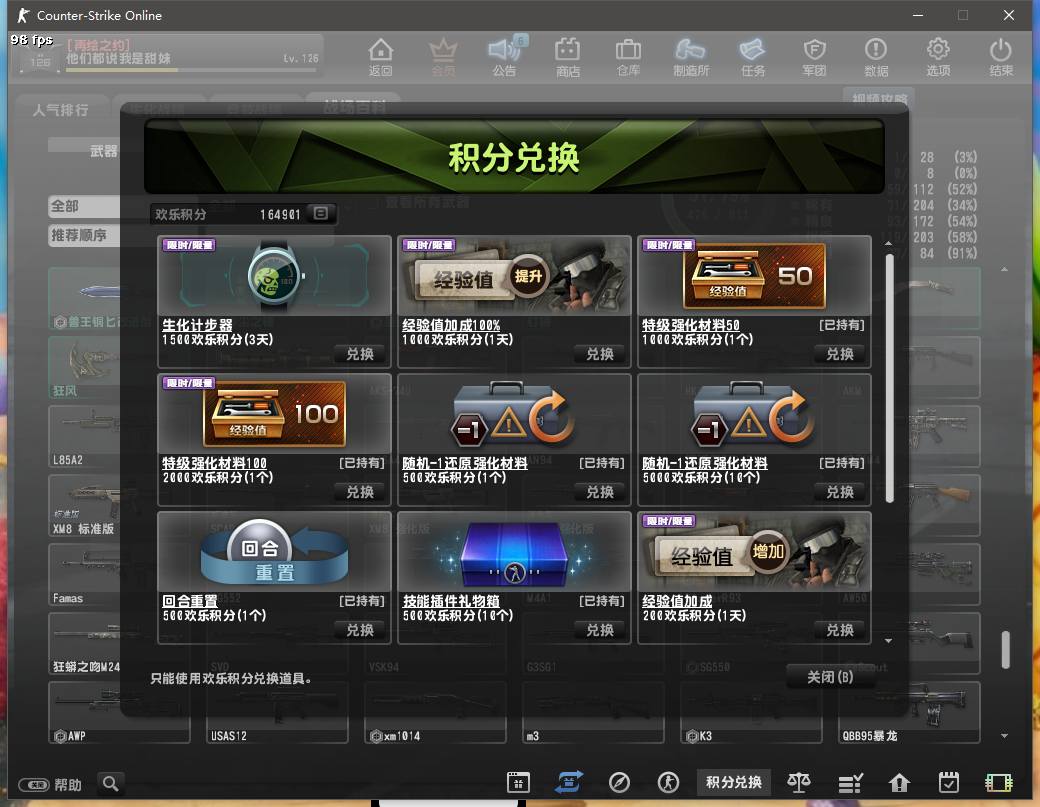Open the 仓库 inventory icon
Screen dimensions: 1040x807
point(628,57)
